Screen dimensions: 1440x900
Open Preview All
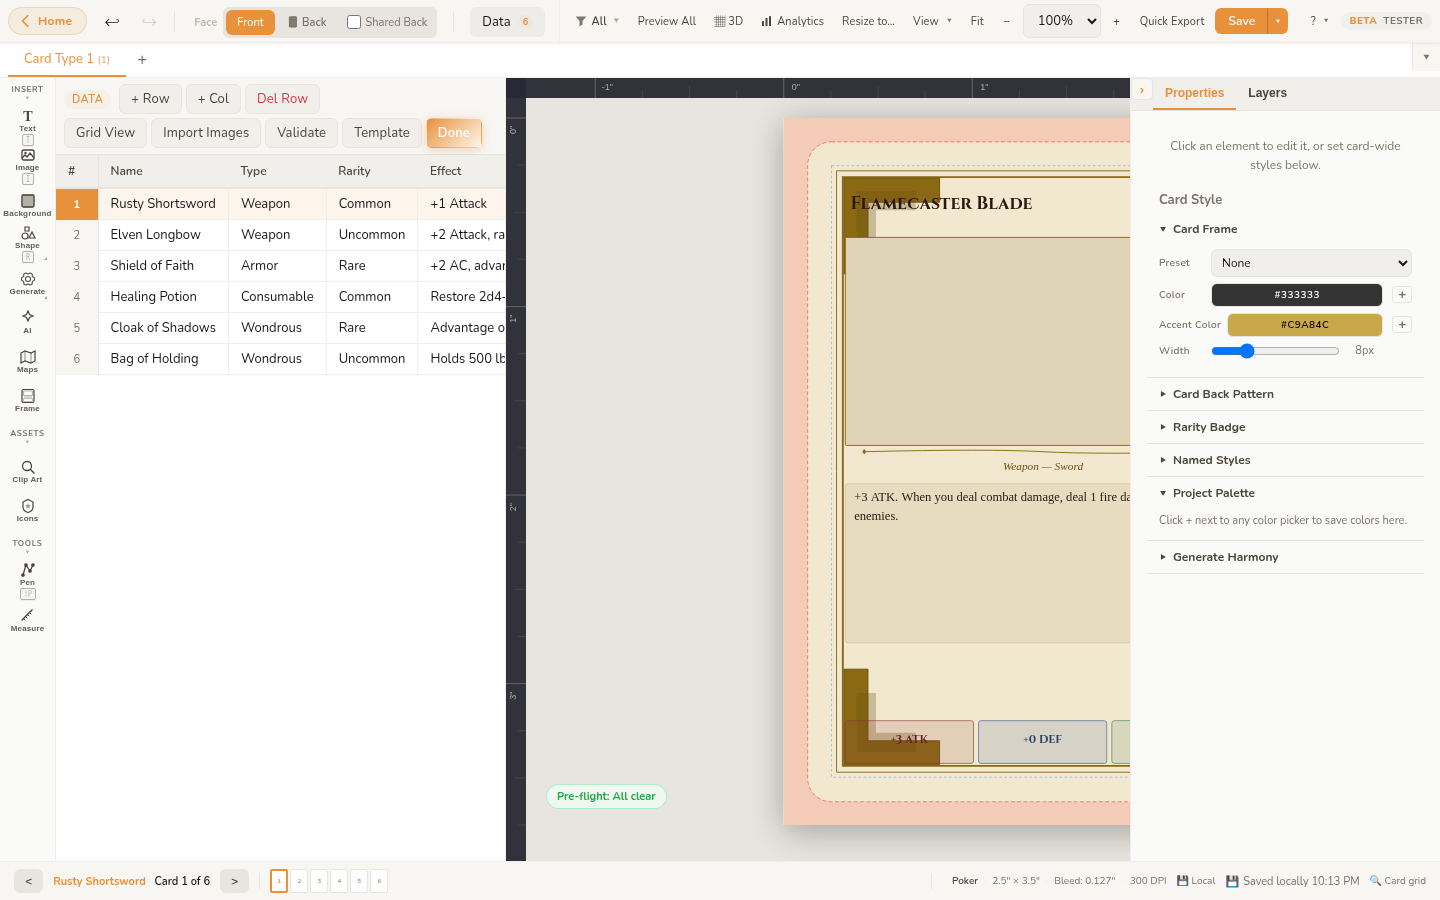(667, 21)
